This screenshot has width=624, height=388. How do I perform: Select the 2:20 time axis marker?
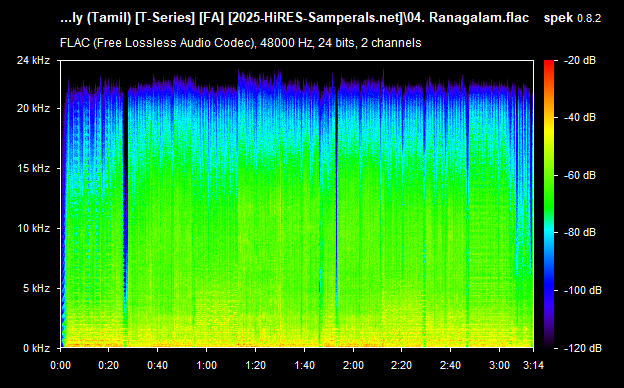(x=402, y=365)
